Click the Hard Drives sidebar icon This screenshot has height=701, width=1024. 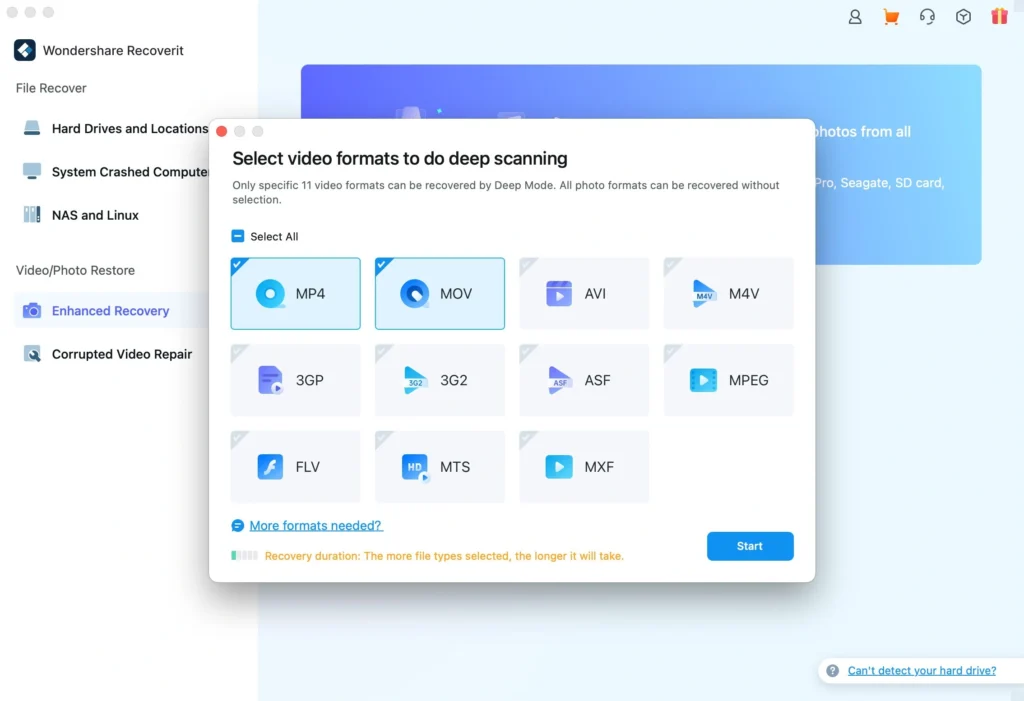tap(32, 128)
